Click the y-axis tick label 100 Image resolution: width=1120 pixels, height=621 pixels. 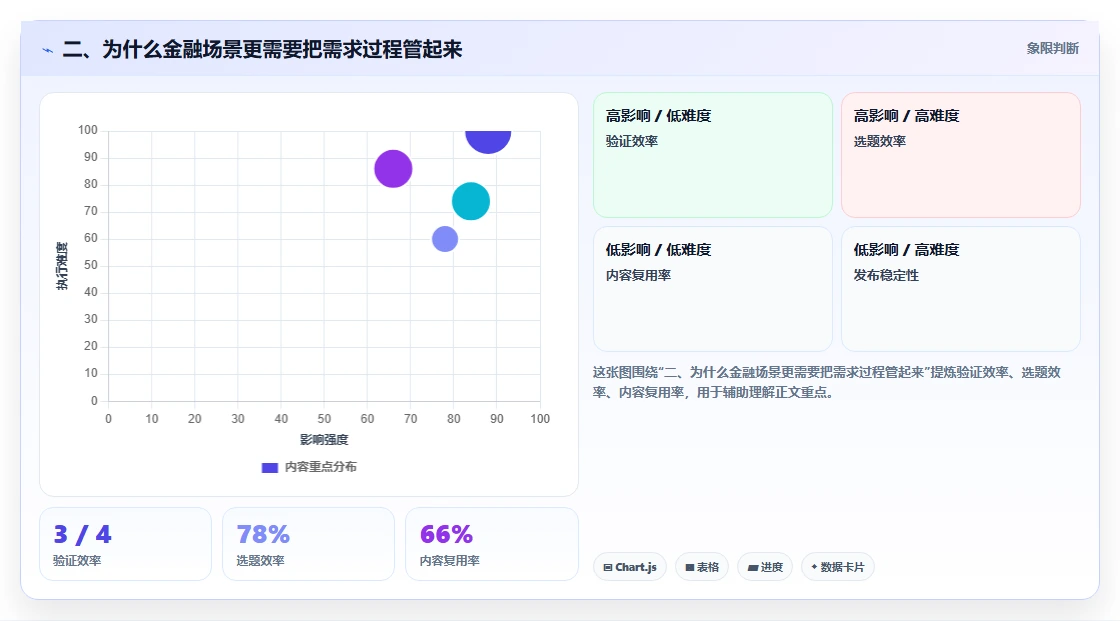click(88, 130)
